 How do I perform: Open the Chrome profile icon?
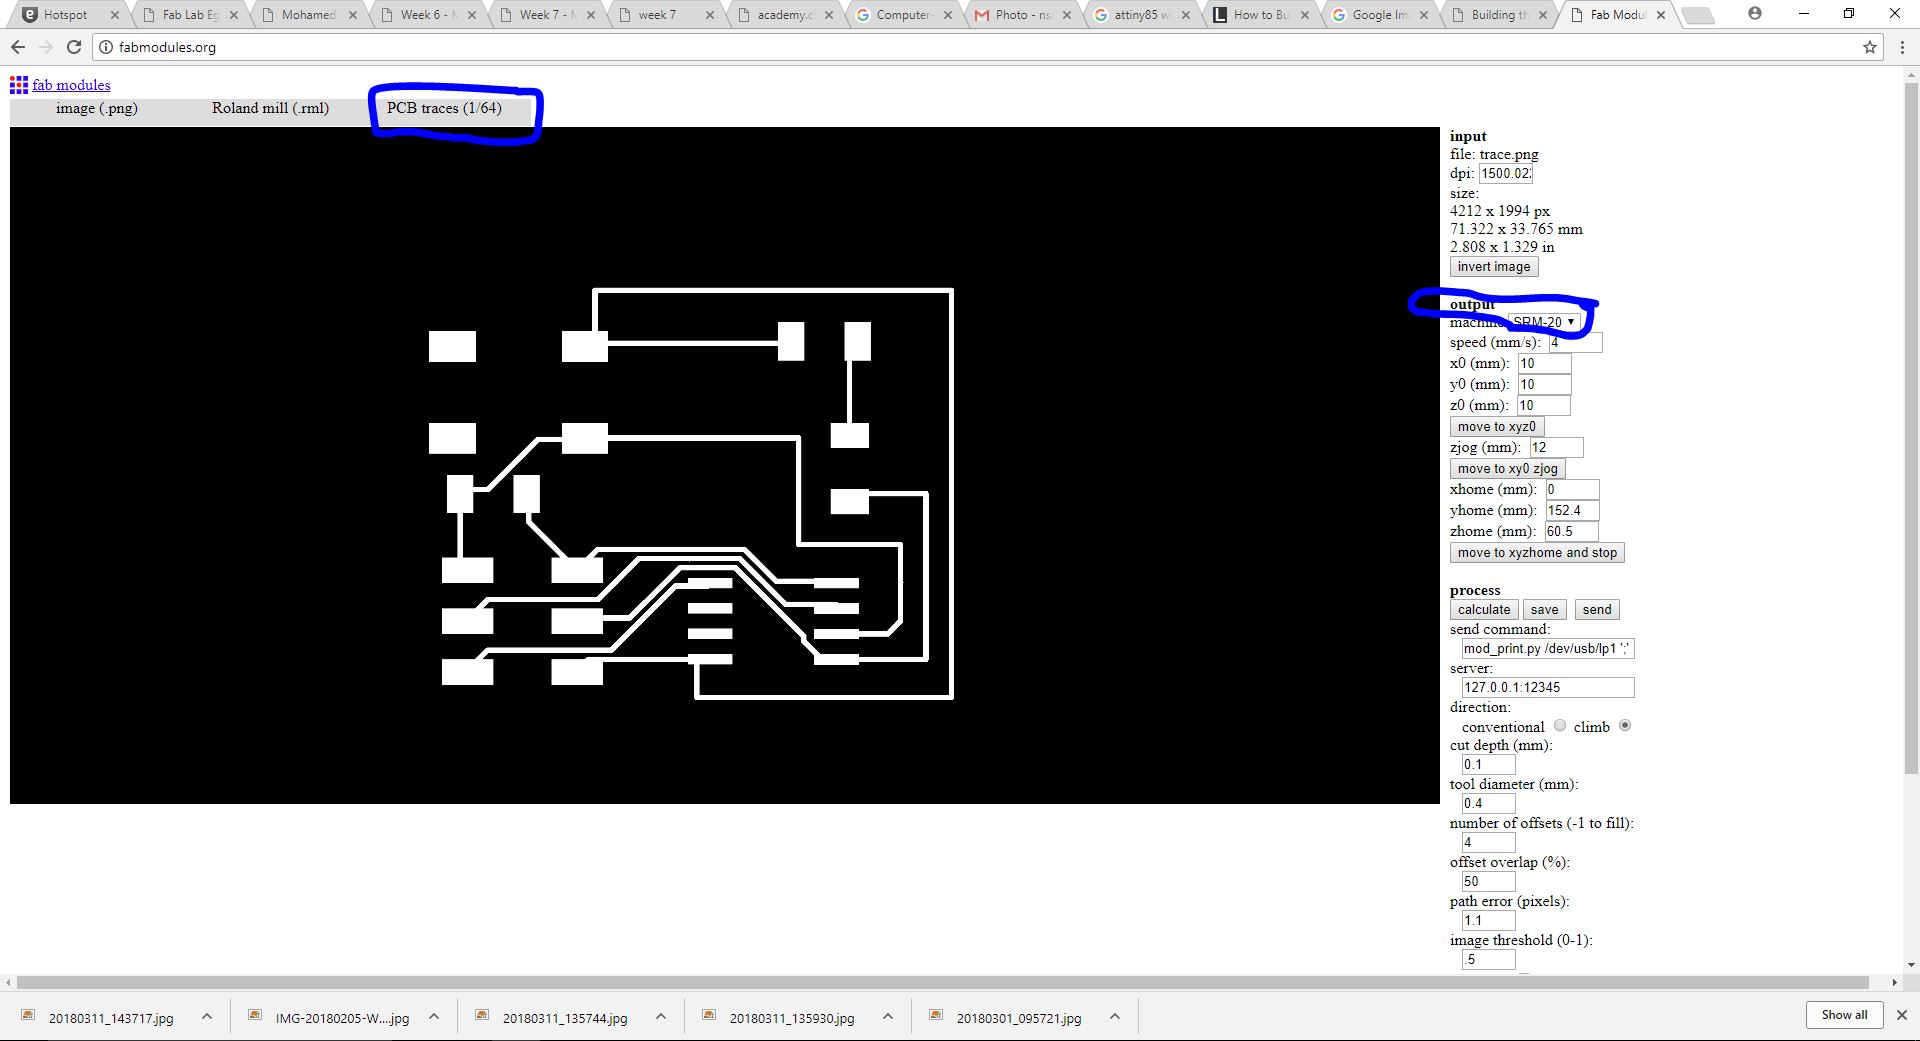click(x=1755, y=14)
